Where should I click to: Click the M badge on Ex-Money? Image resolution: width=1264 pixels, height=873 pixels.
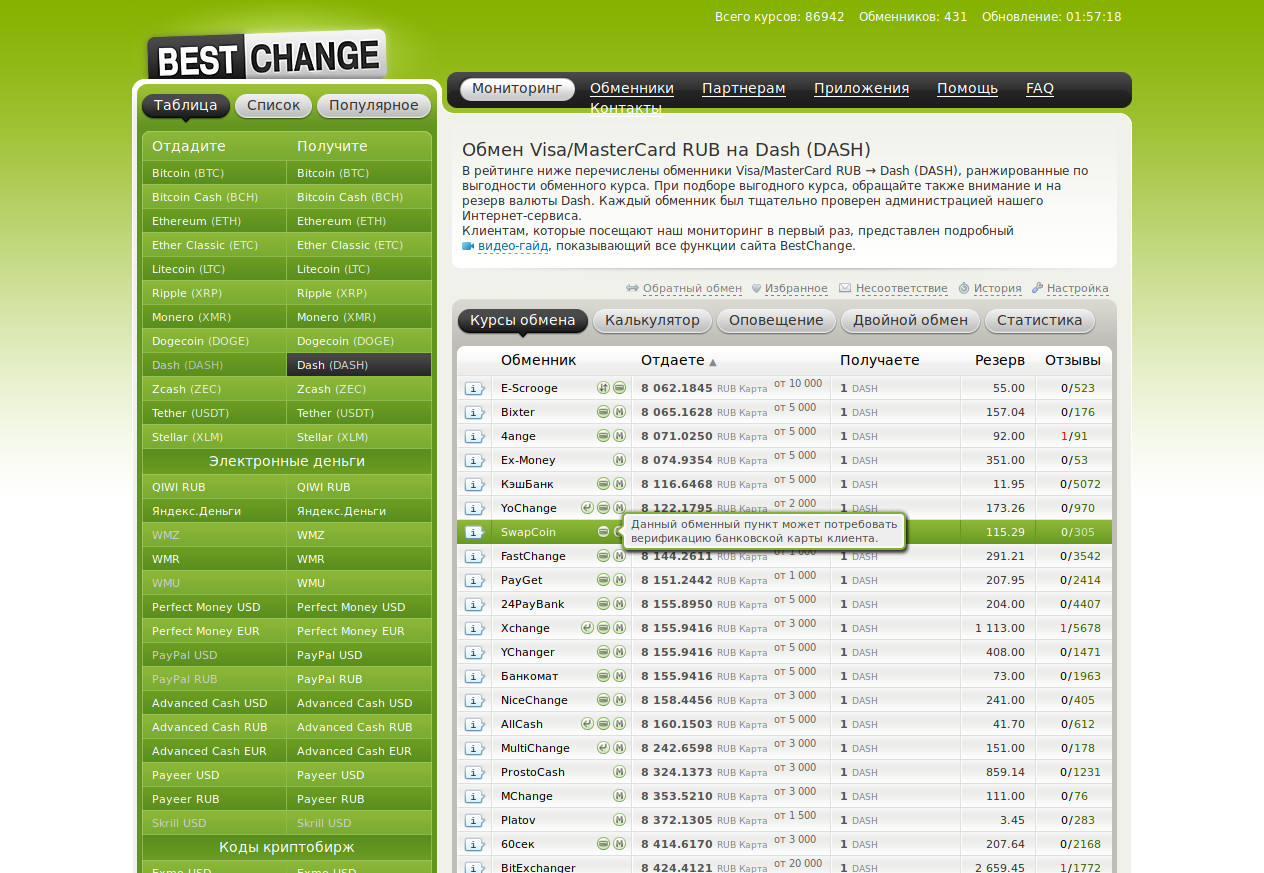pyautogui.click(x=620, y=460)
